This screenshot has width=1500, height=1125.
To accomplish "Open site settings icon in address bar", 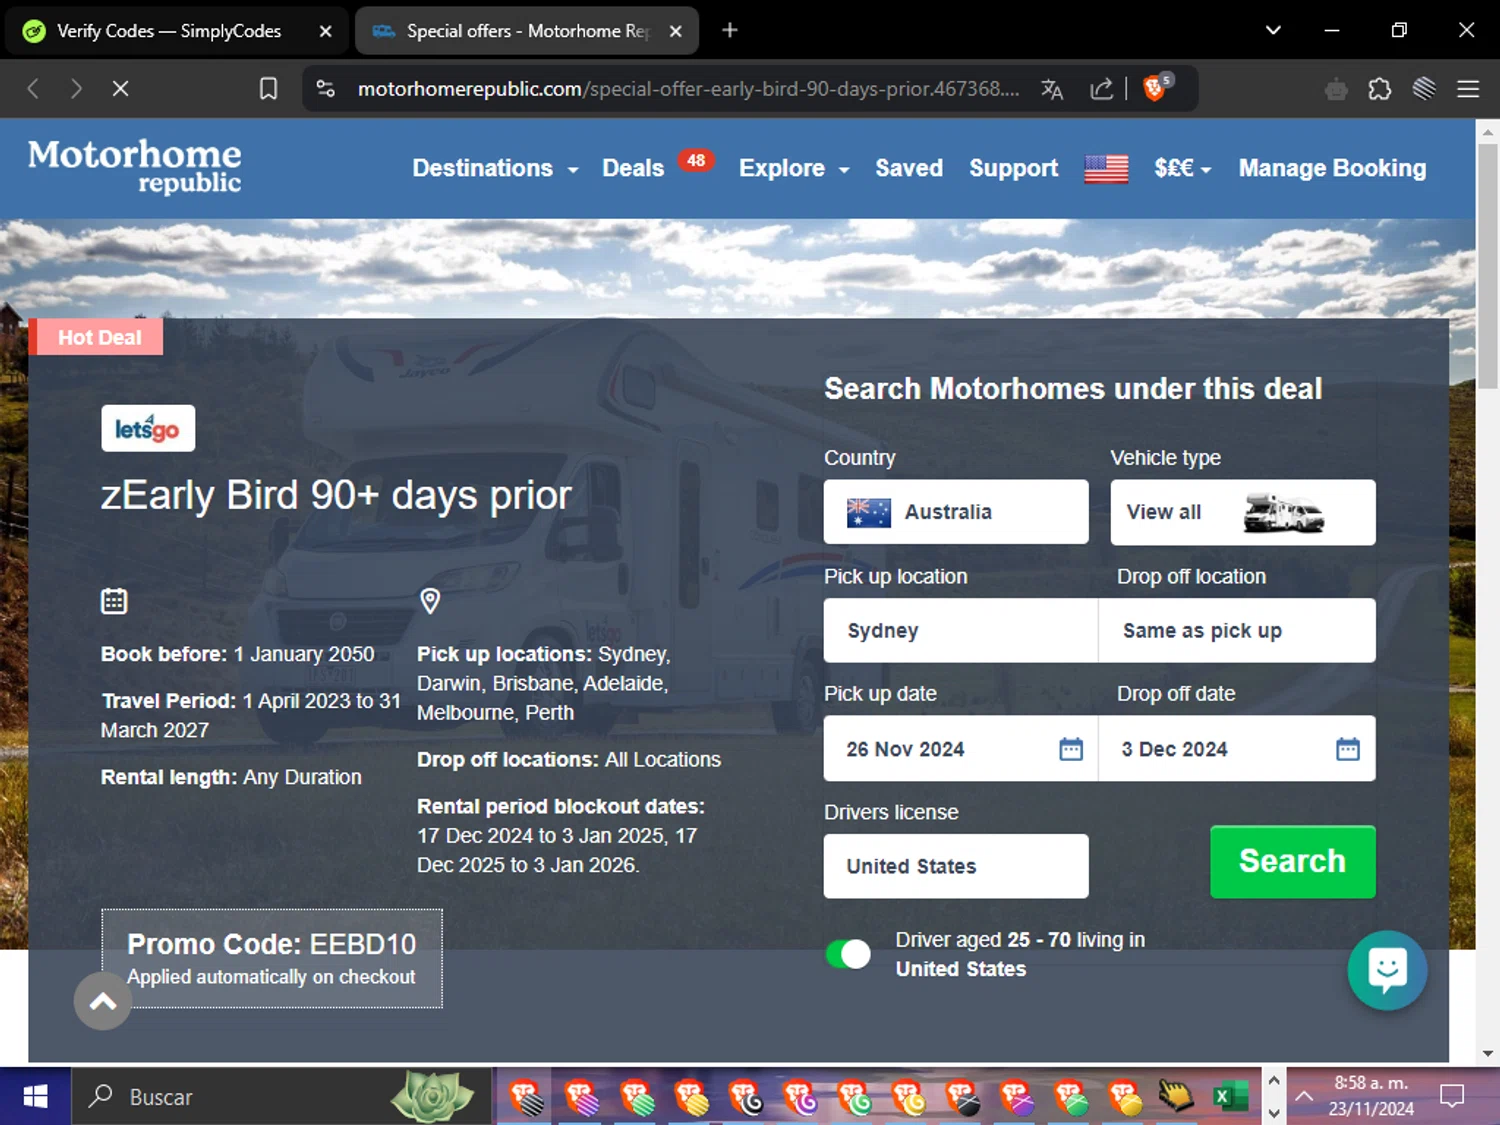I will pyautogui.click(x=326, y=89).
